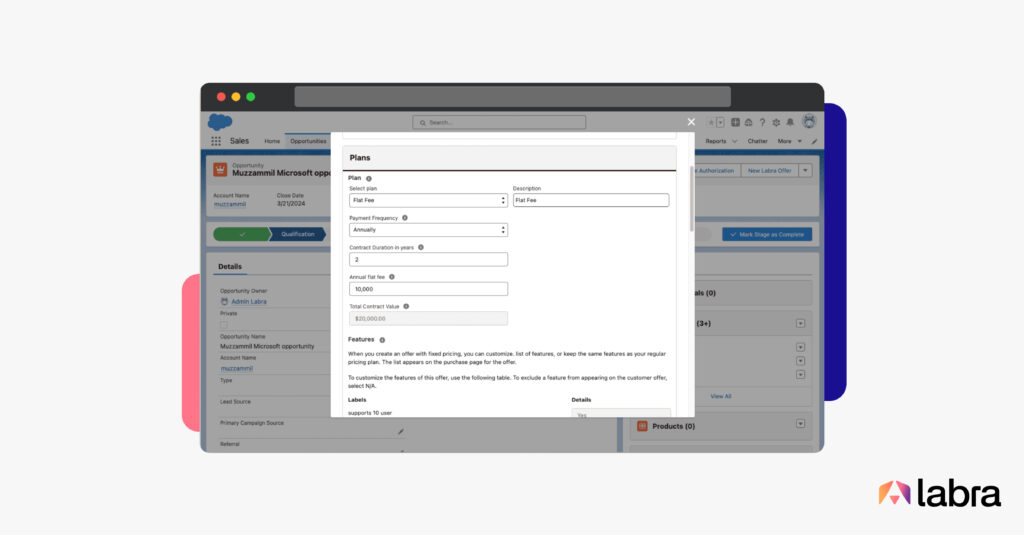Viewport: 1024px width, 535px height.
Task: Show info tooltip for Contract Duration in years
Action: coord(421,247)
